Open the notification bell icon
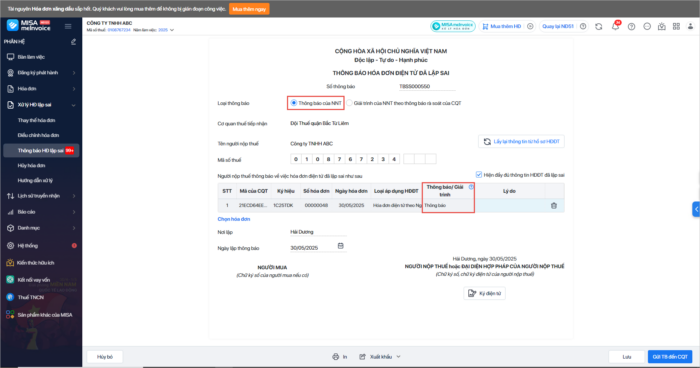This screenshot has height=368, width=700. [615, 27]
